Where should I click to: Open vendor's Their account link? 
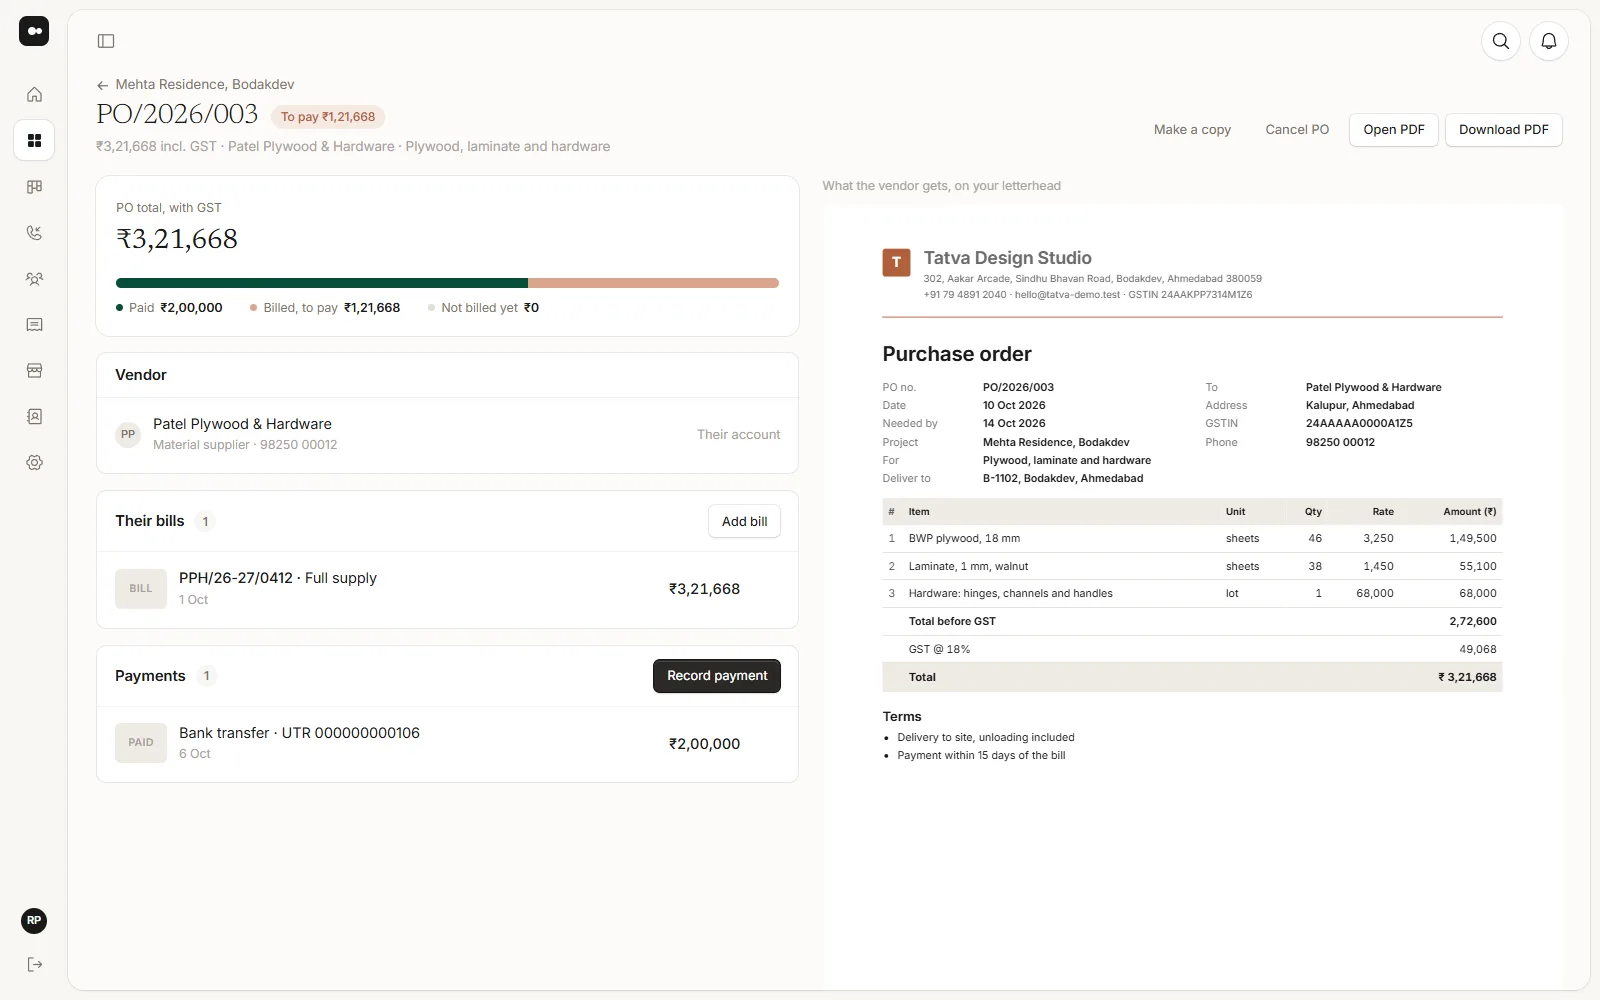[738, 435]
